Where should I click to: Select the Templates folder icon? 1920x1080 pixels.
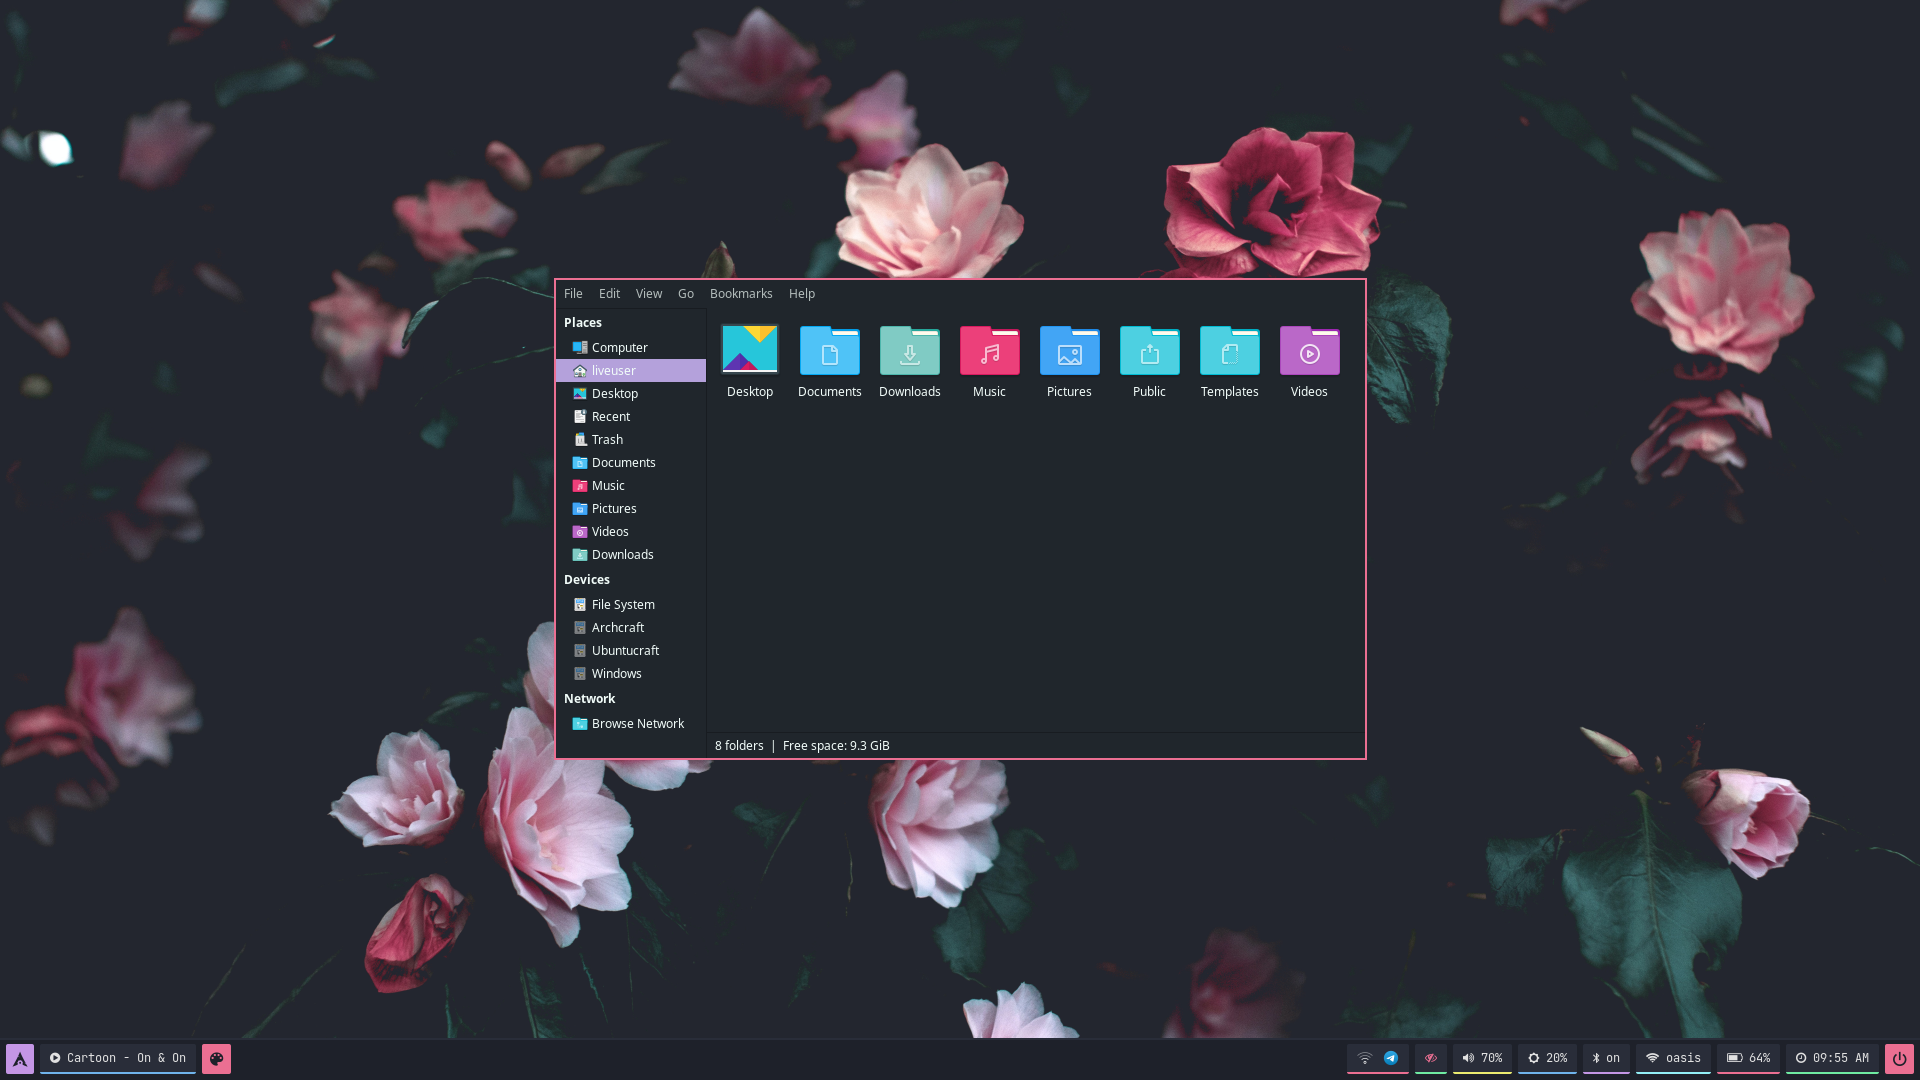(1229, 352)
